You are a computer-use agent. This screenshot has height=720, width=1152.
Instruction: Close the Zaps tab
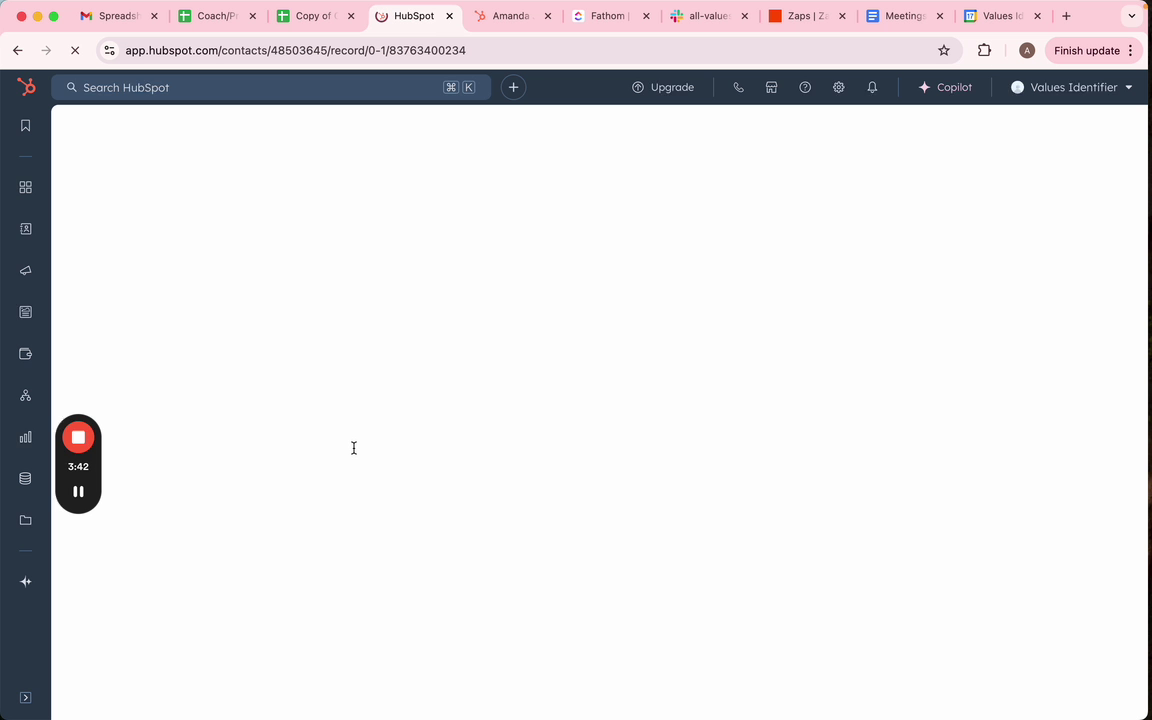pos(842,16)
